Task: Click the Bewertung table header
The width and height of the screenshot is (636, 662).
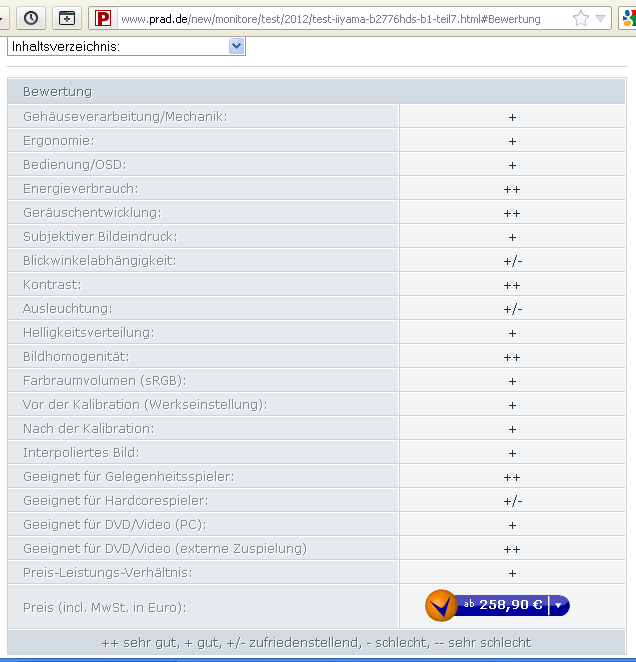Action: pyautogui.click(x=57, y=92)
